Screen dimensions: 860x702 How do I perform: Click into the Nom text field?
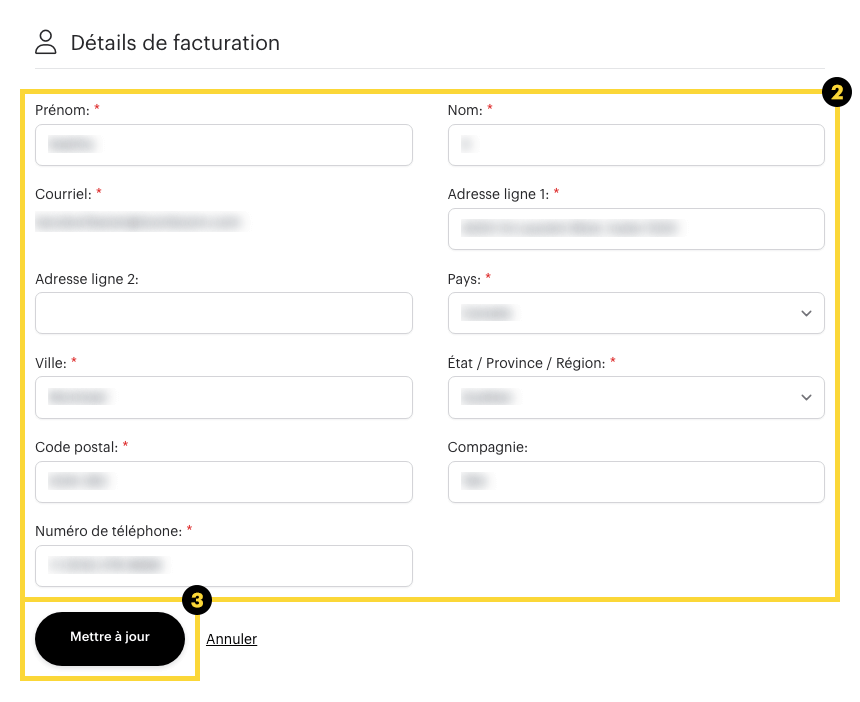pos(635,145)
